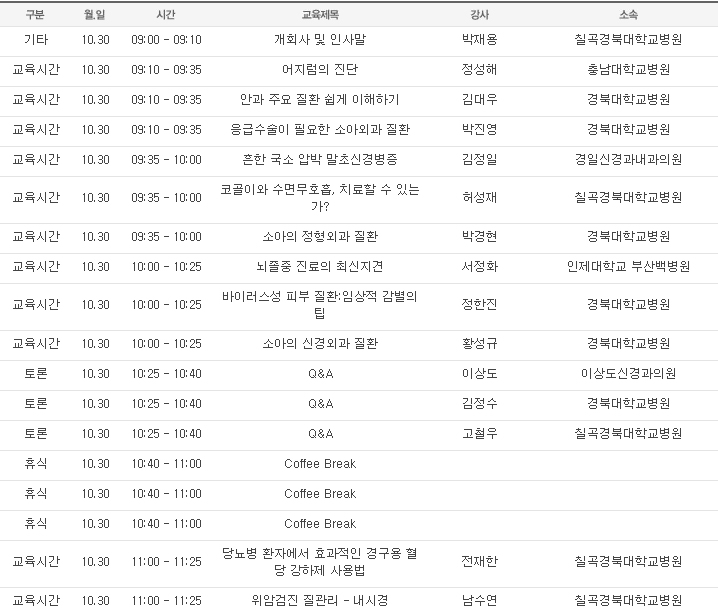
Task: Click the 강사 column header
Action: [x=479, y=15]
